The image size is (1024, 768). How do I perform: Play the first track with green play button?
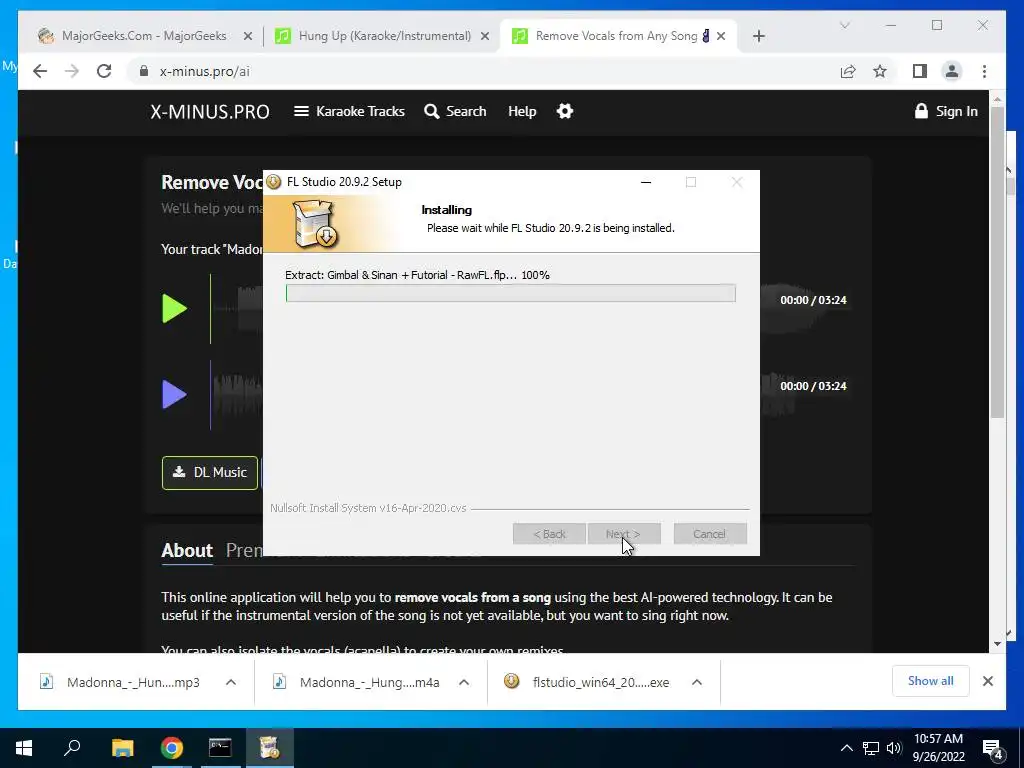174,308
